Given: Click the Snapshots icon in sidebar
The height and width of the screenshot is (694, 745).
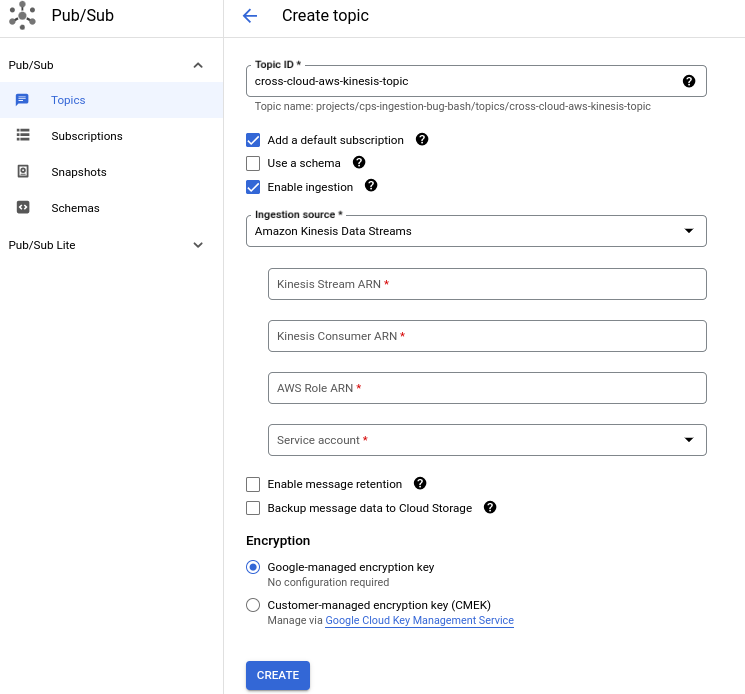Looking at the screenshot, I should pyautogui.click(x=23, y=171).
